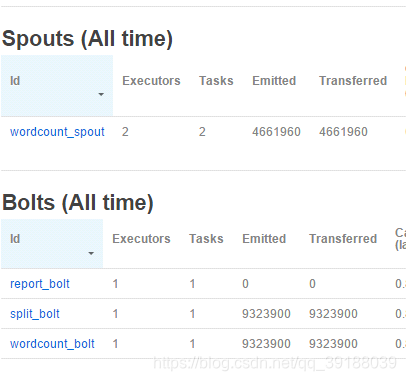Select wordcount_spout Transferred value 4661960
Screen dimensions: 406x381
coord(343,132)
